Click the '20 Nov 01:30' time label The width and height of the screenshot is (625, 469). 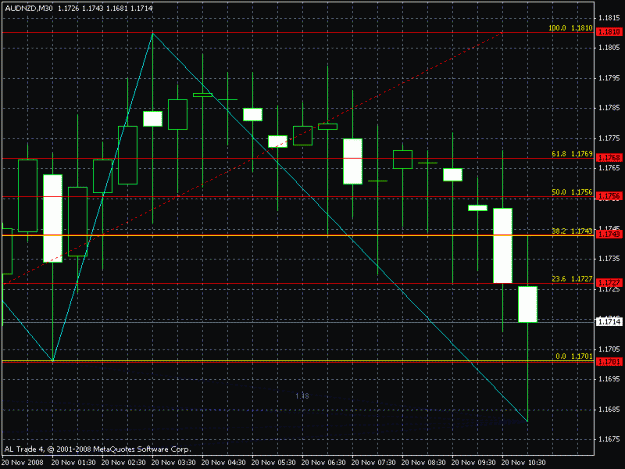pyautogui.click(x=73, y=463)
